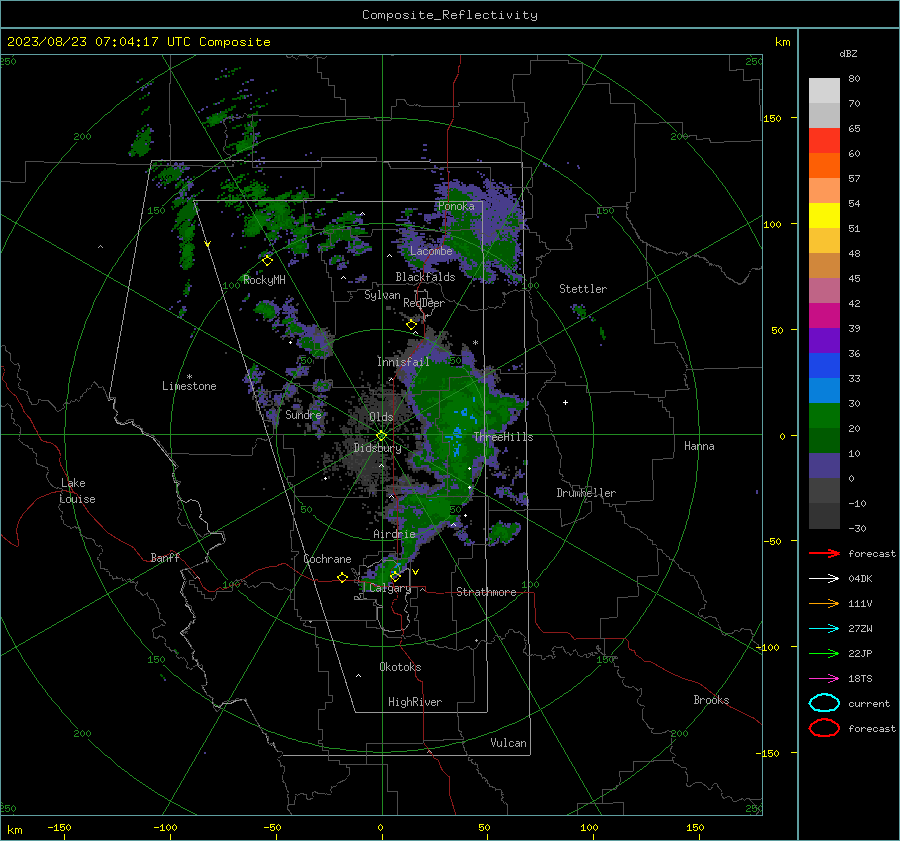Select the blue 36 dBZ swatch

tap(824, 365)
